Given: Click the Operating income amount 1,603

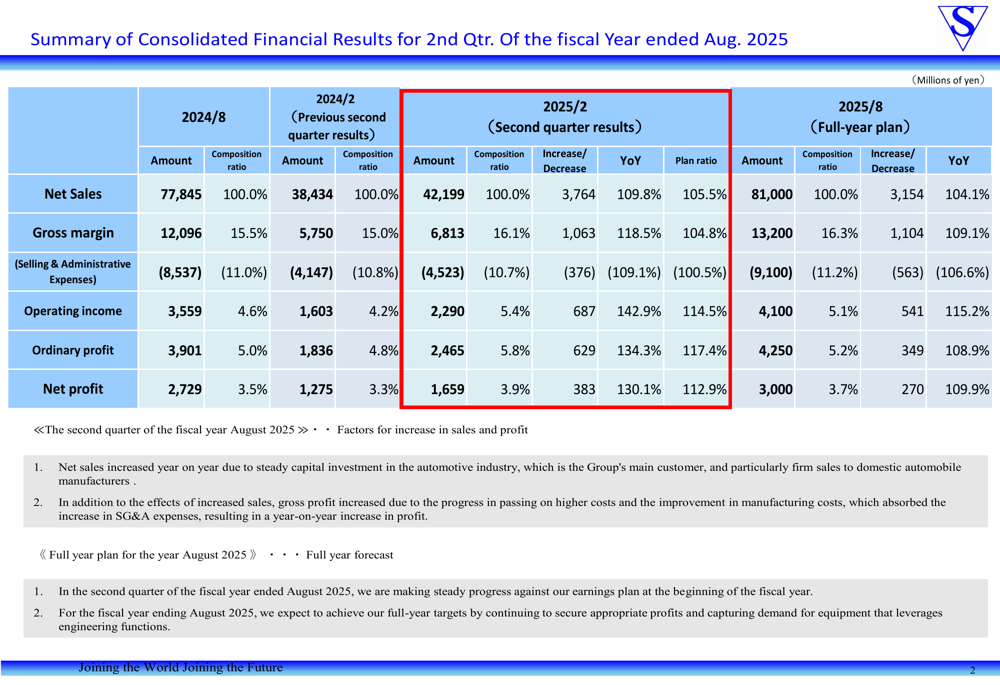Looking at the screenshot, I should (316, 311).
